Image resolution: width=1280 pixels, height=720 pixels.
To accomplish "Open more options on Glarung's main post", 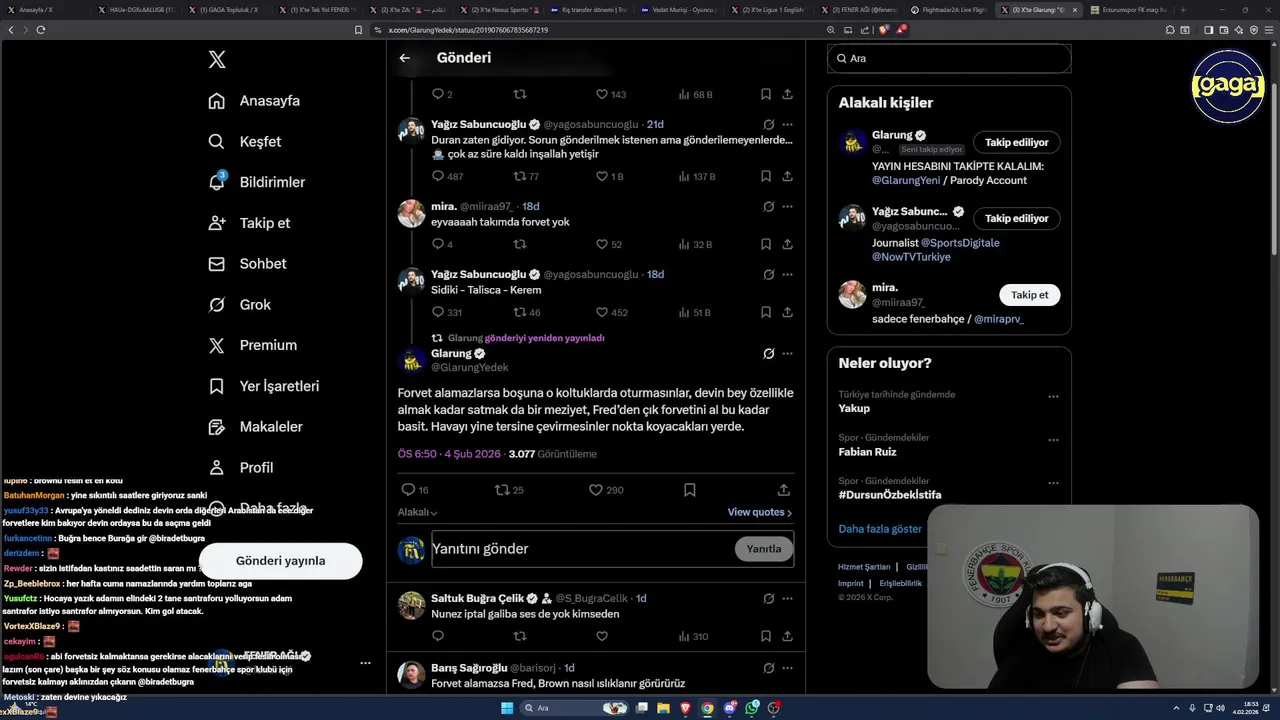I will click(x=787, y=354).
